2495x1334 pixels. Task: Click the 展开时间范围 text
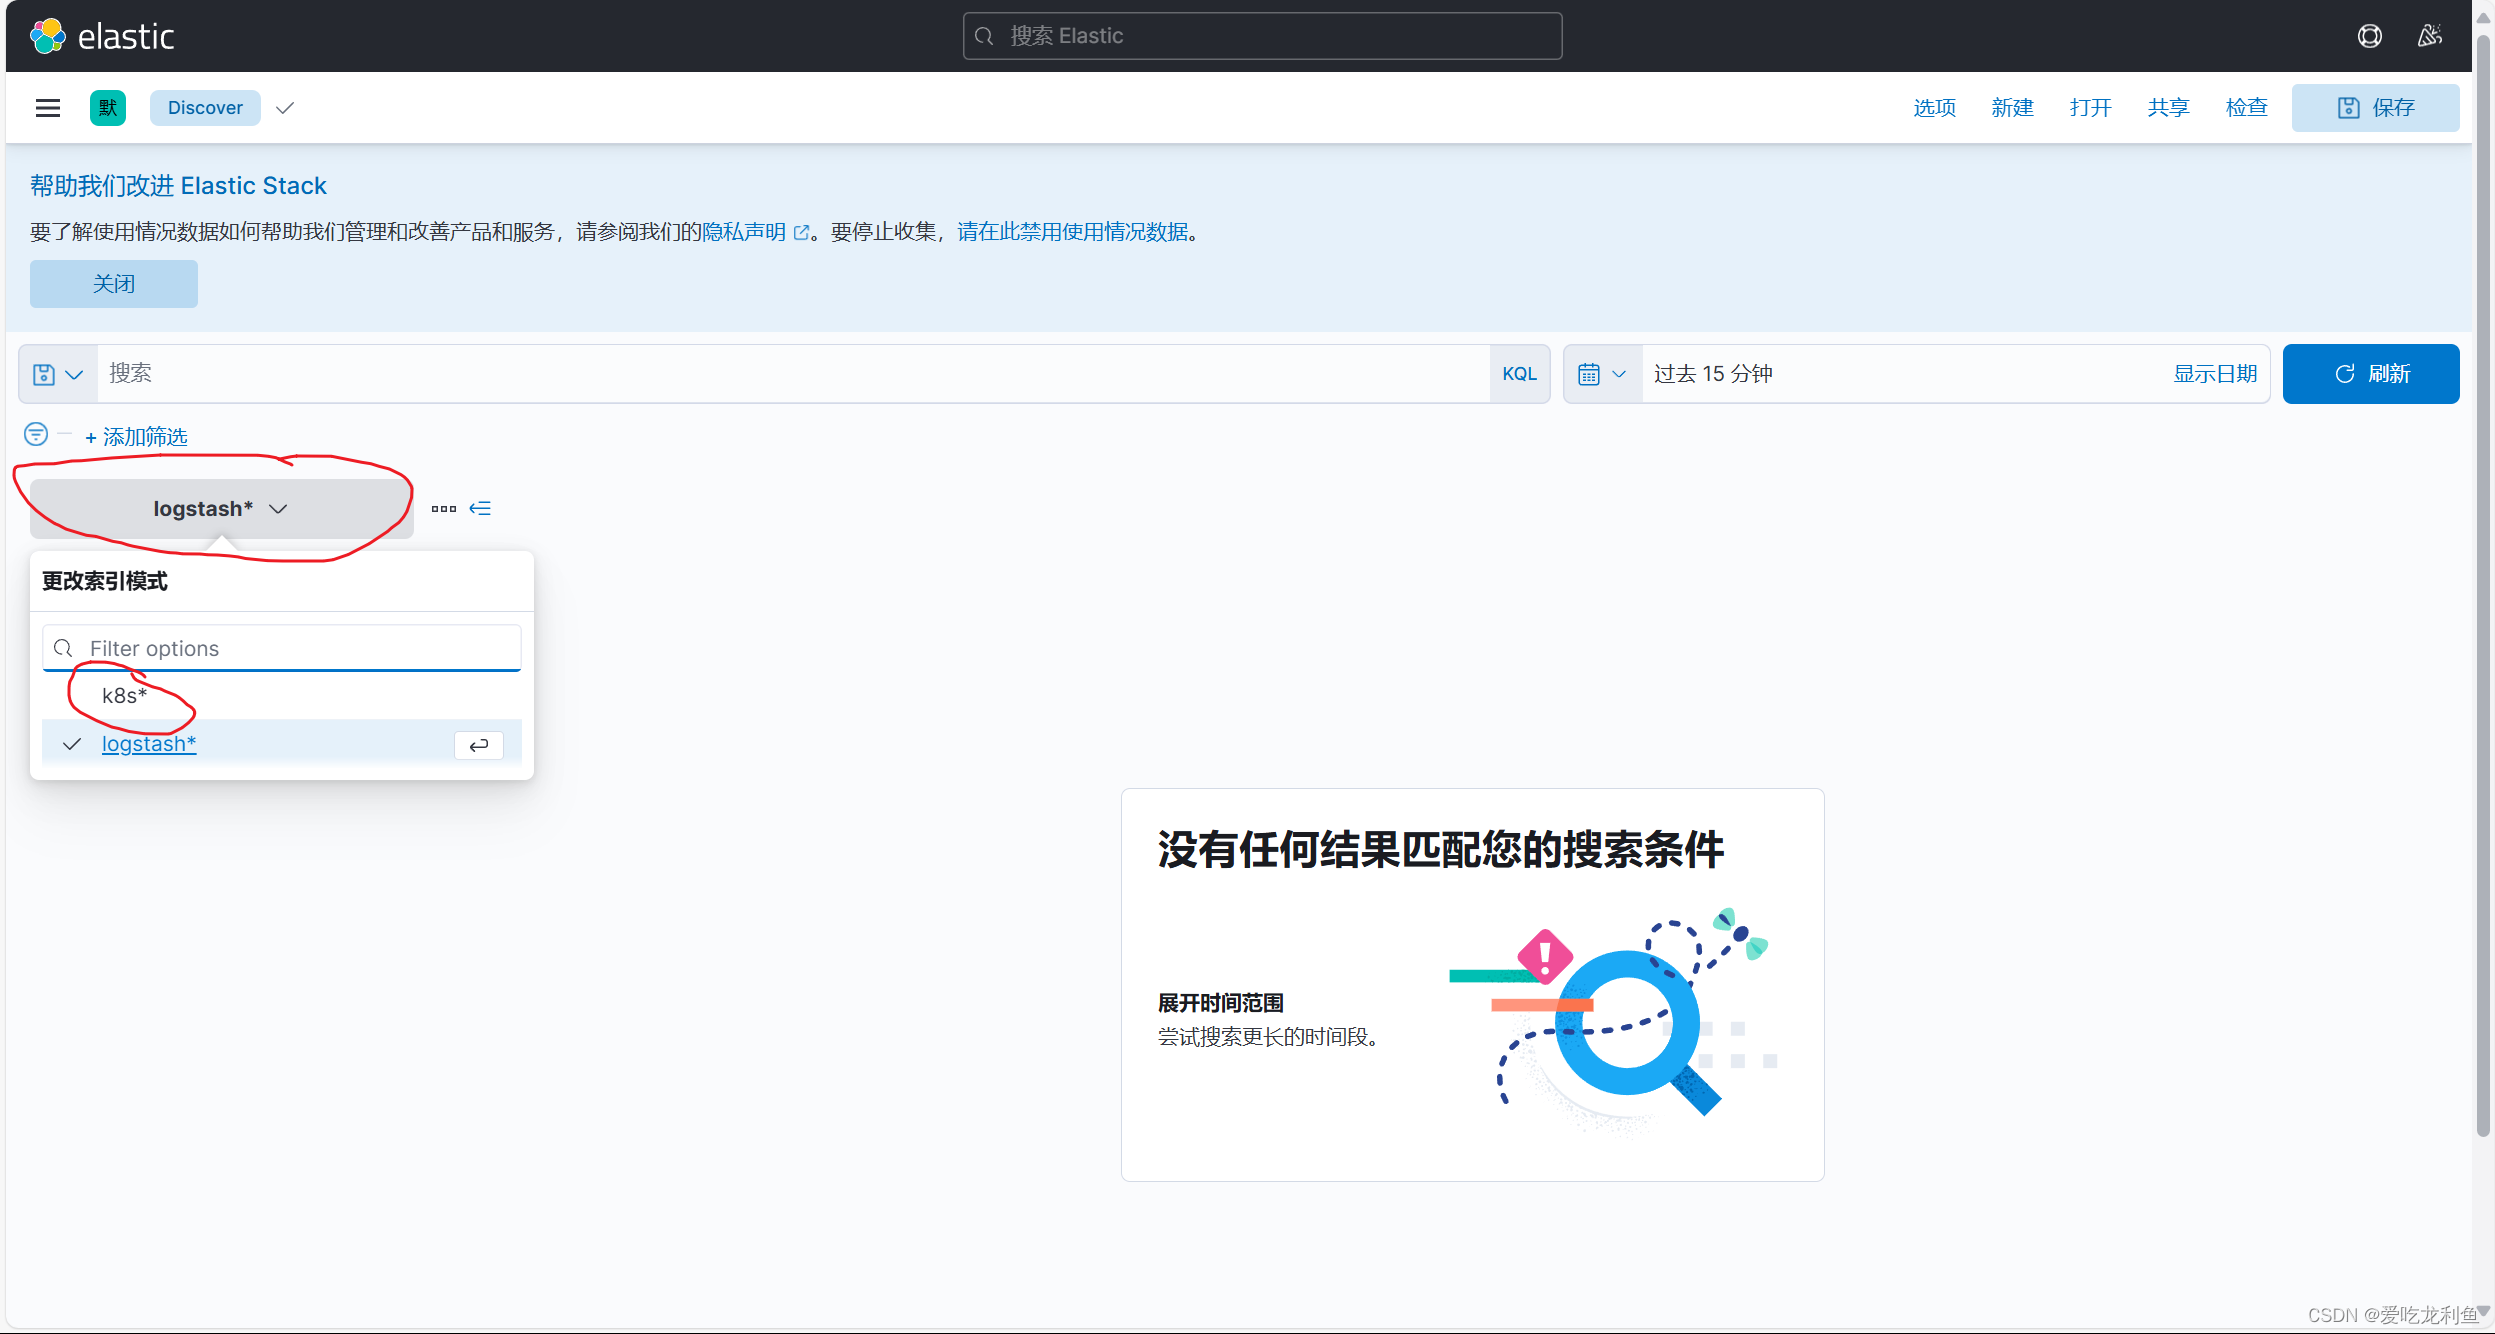[x=1220, y=1003]
